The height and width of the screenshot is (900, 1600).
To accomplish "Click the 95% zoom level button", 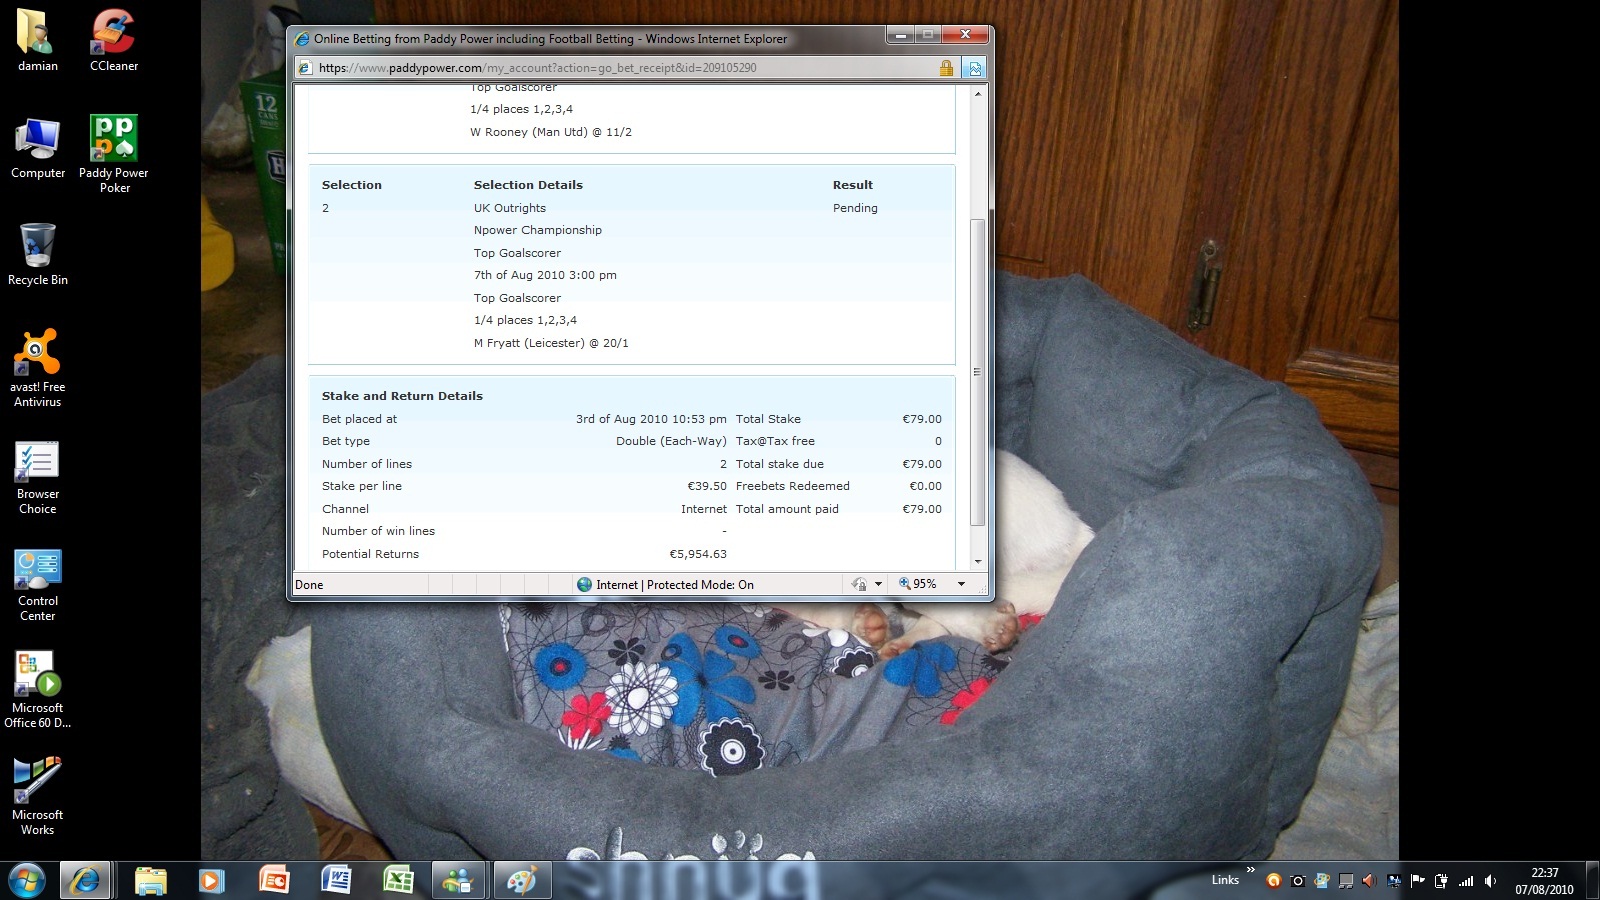I will point(918,584).
